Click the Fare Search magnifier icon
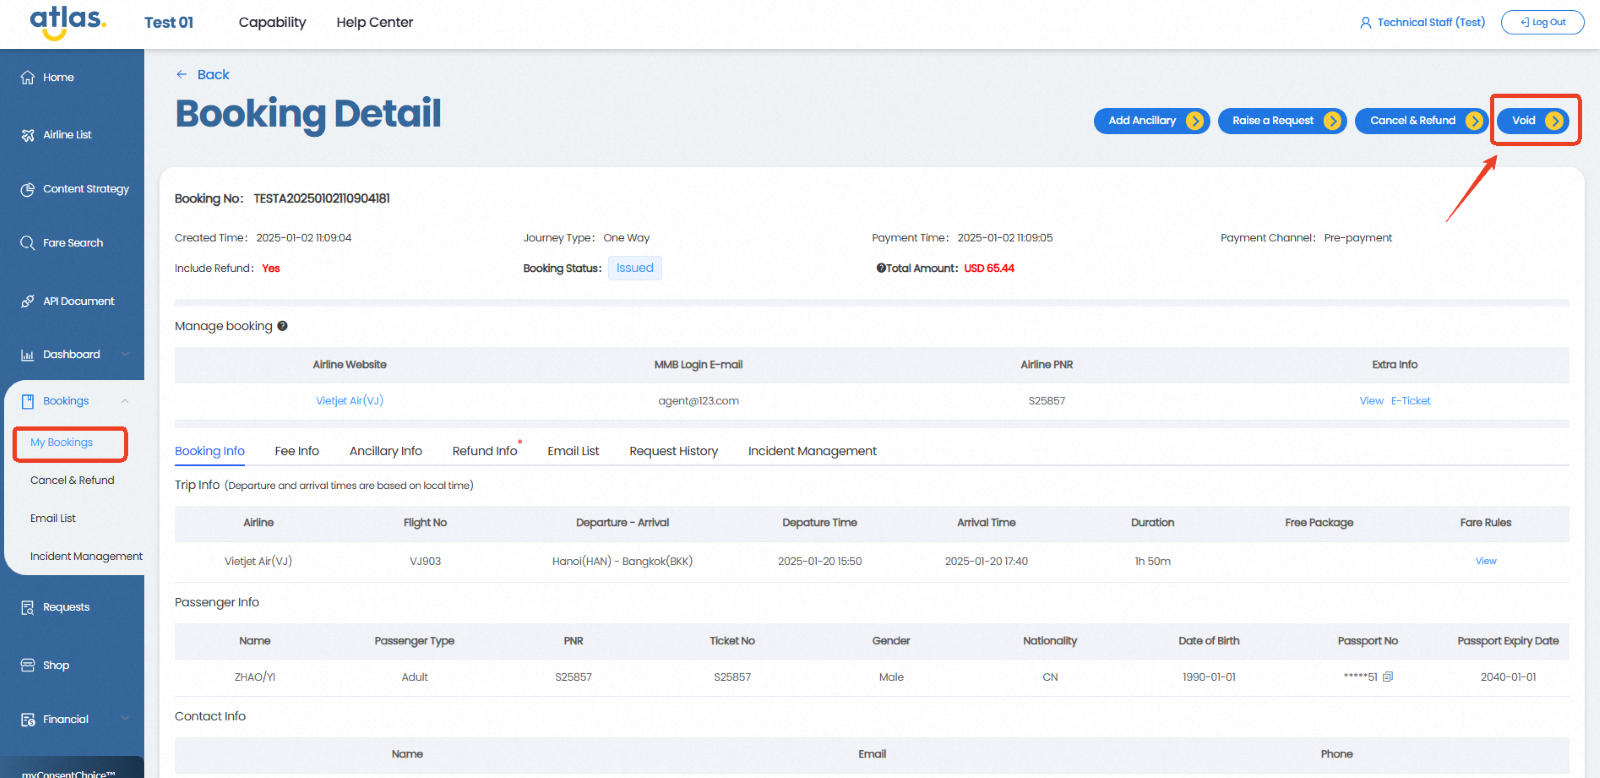This screenshot has width=1600, height=778. click(28, 243)
